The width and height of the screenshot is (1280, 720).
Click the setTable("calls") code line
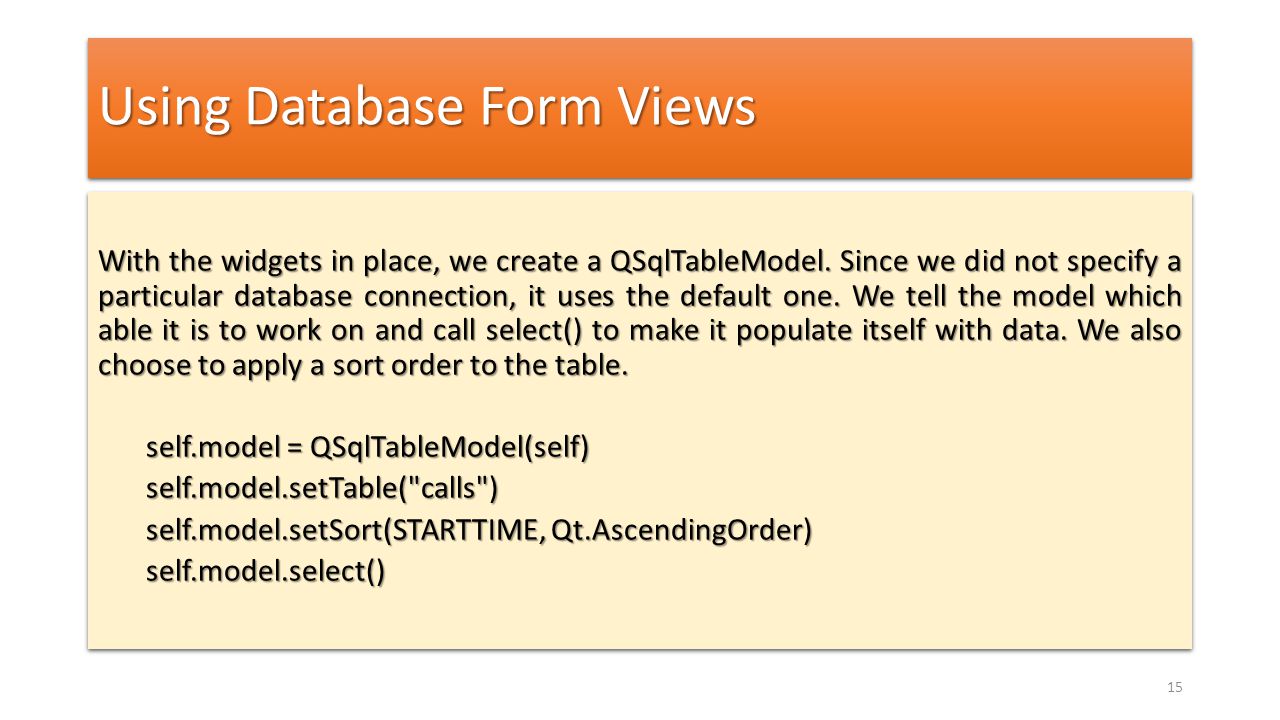click(322, 489)
